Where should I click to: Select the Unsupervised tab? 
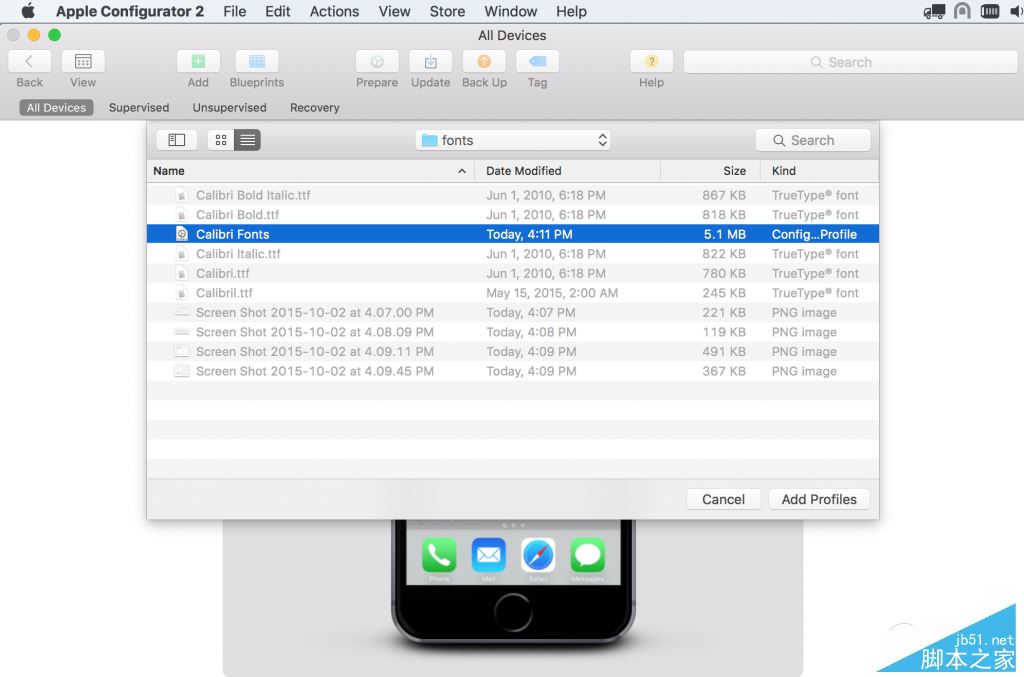pyautogui.click(x=229, y=107)
